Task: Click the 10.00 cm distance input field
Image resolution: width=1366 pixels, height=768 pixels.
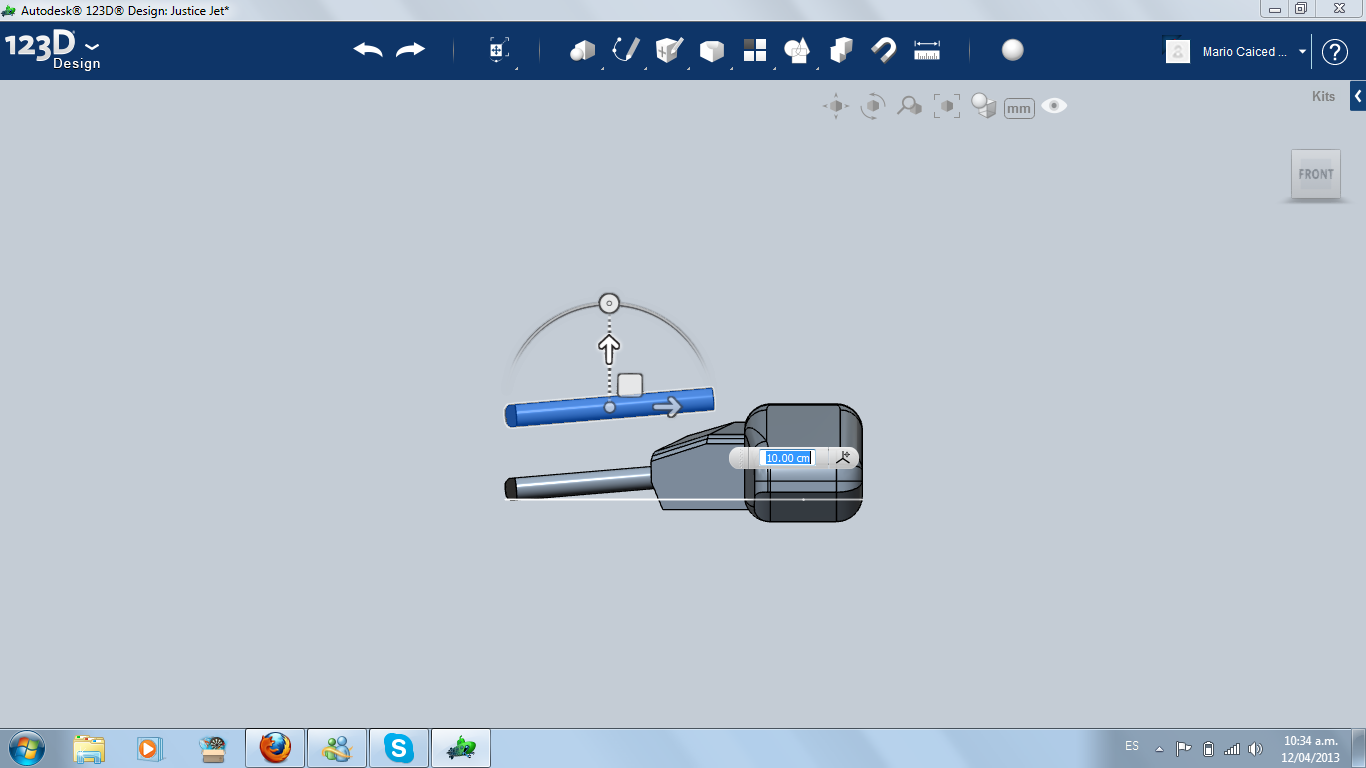Action: pos(787,458)
